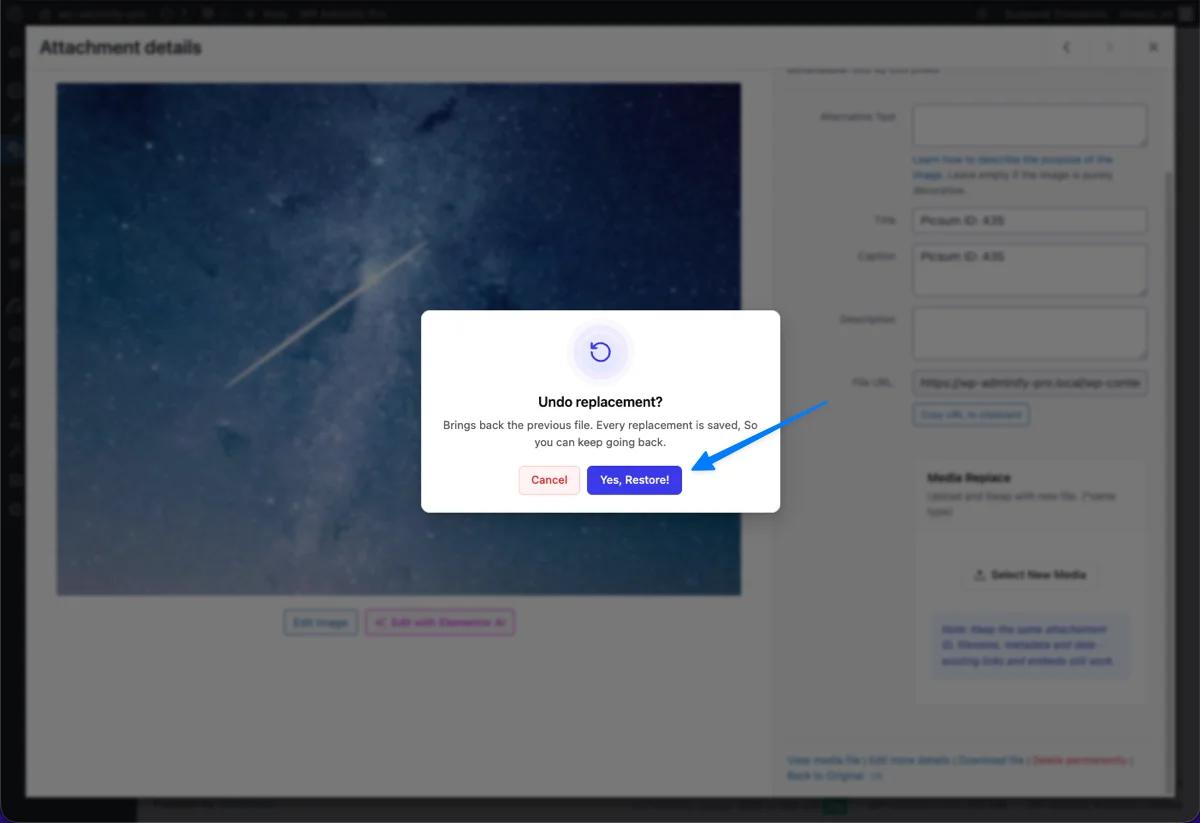Click the red Delete permanently link
The image size is (1200, 823).
1079,761
